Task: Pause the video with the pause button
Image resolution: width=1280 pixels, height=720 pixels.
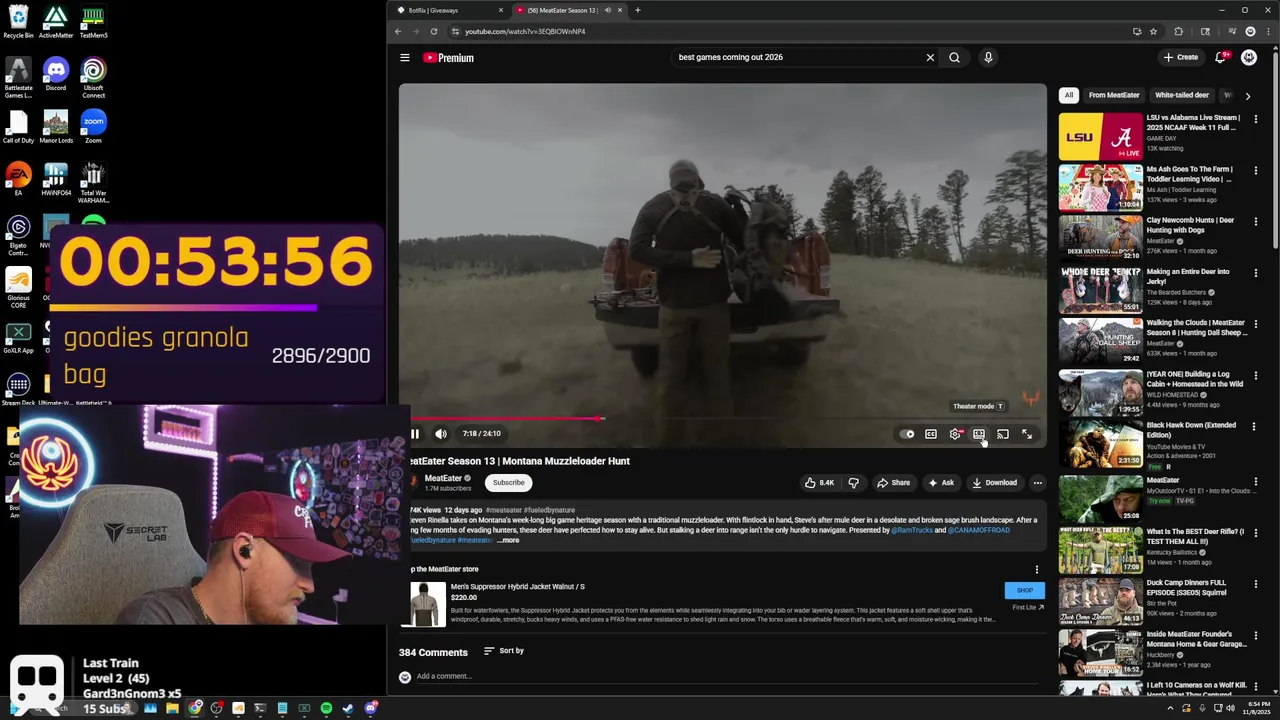Action: point(415,434)
